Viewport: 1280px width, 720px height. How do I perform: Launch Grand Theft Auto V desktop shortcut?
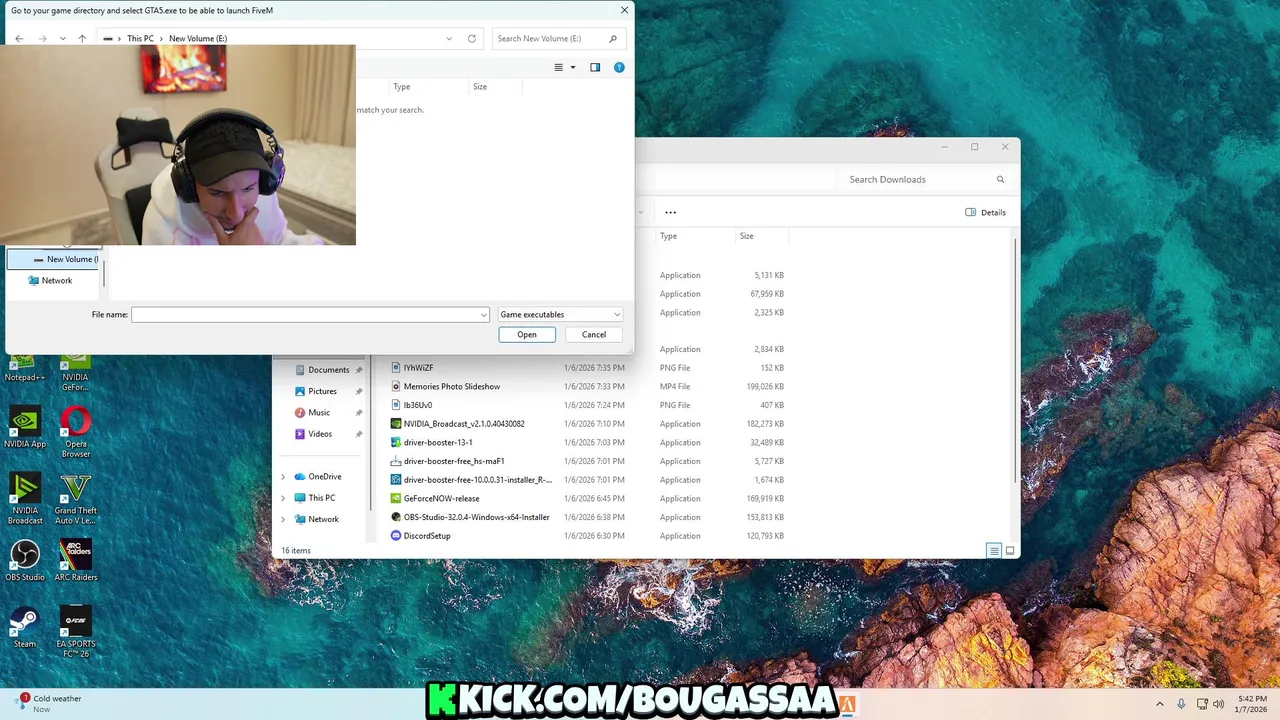coord(76,499)
